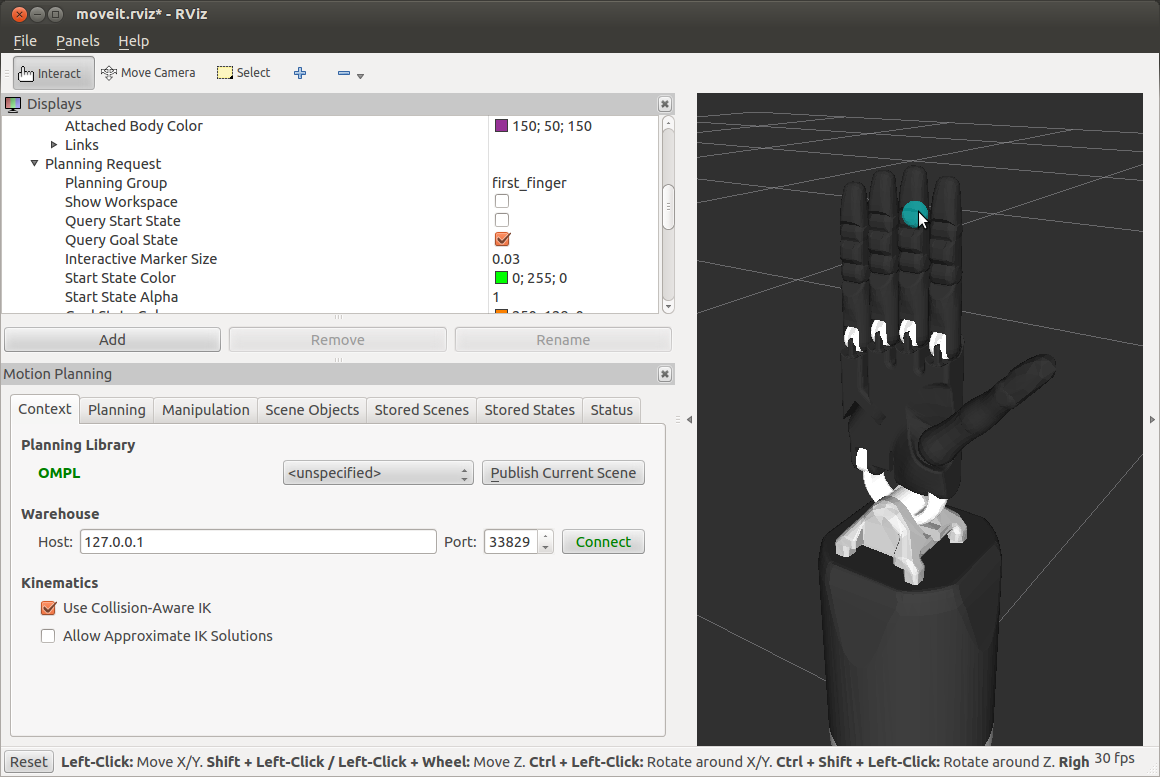Screen dimensions: 1160x777
Task: Click the Start State Color green swatch
Action: 501,278
